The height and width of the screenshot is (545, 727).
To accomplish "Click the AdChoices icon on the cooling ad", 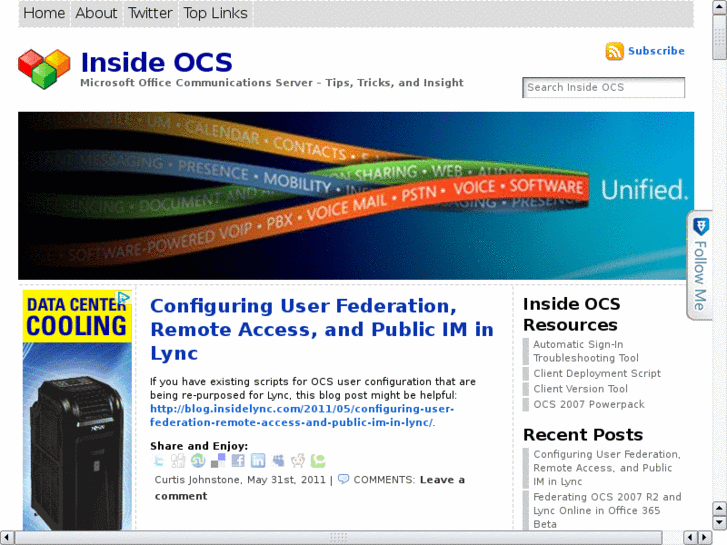I will (124, 297).
